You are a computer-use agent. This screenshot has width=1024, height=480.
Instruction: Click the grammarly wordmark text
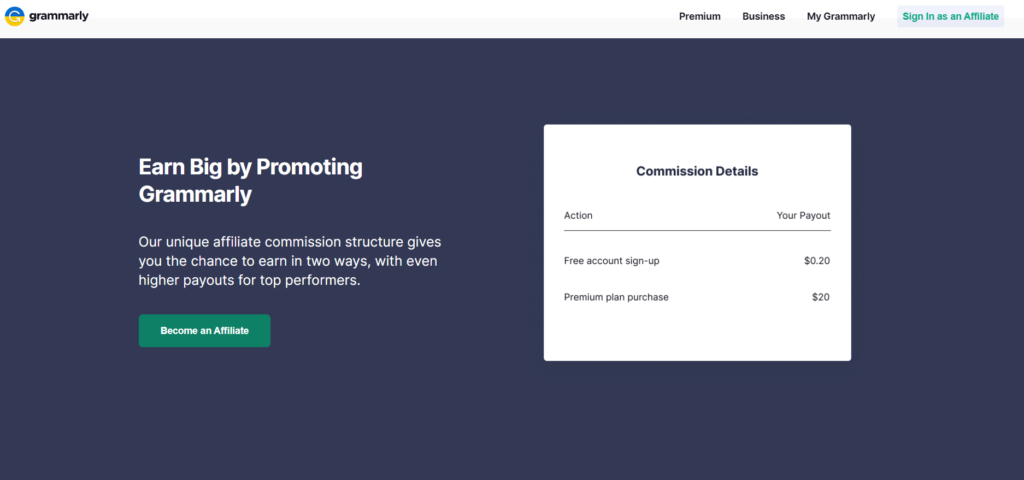[59, 16]
